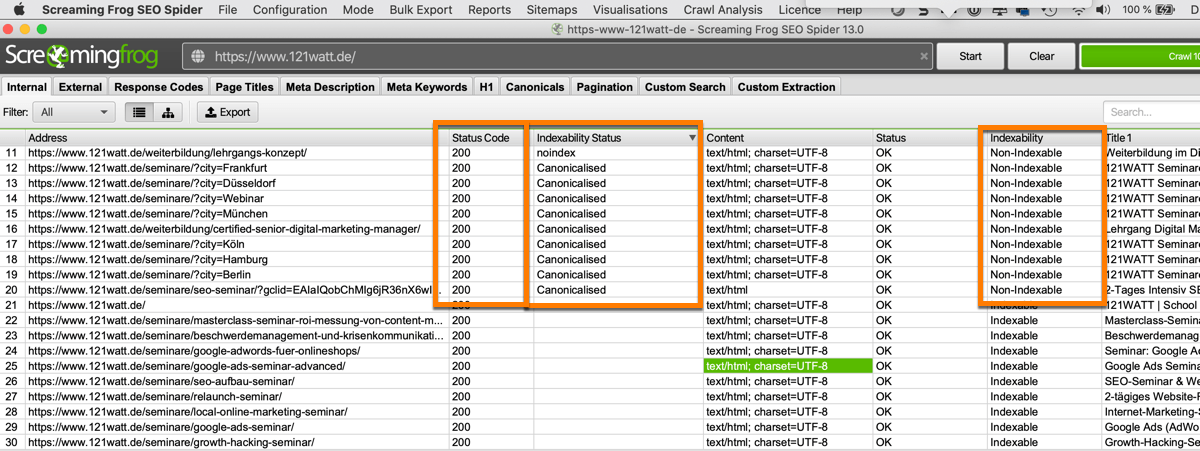Open the File menu
1200x451 pixels.
tap(227, 10)
